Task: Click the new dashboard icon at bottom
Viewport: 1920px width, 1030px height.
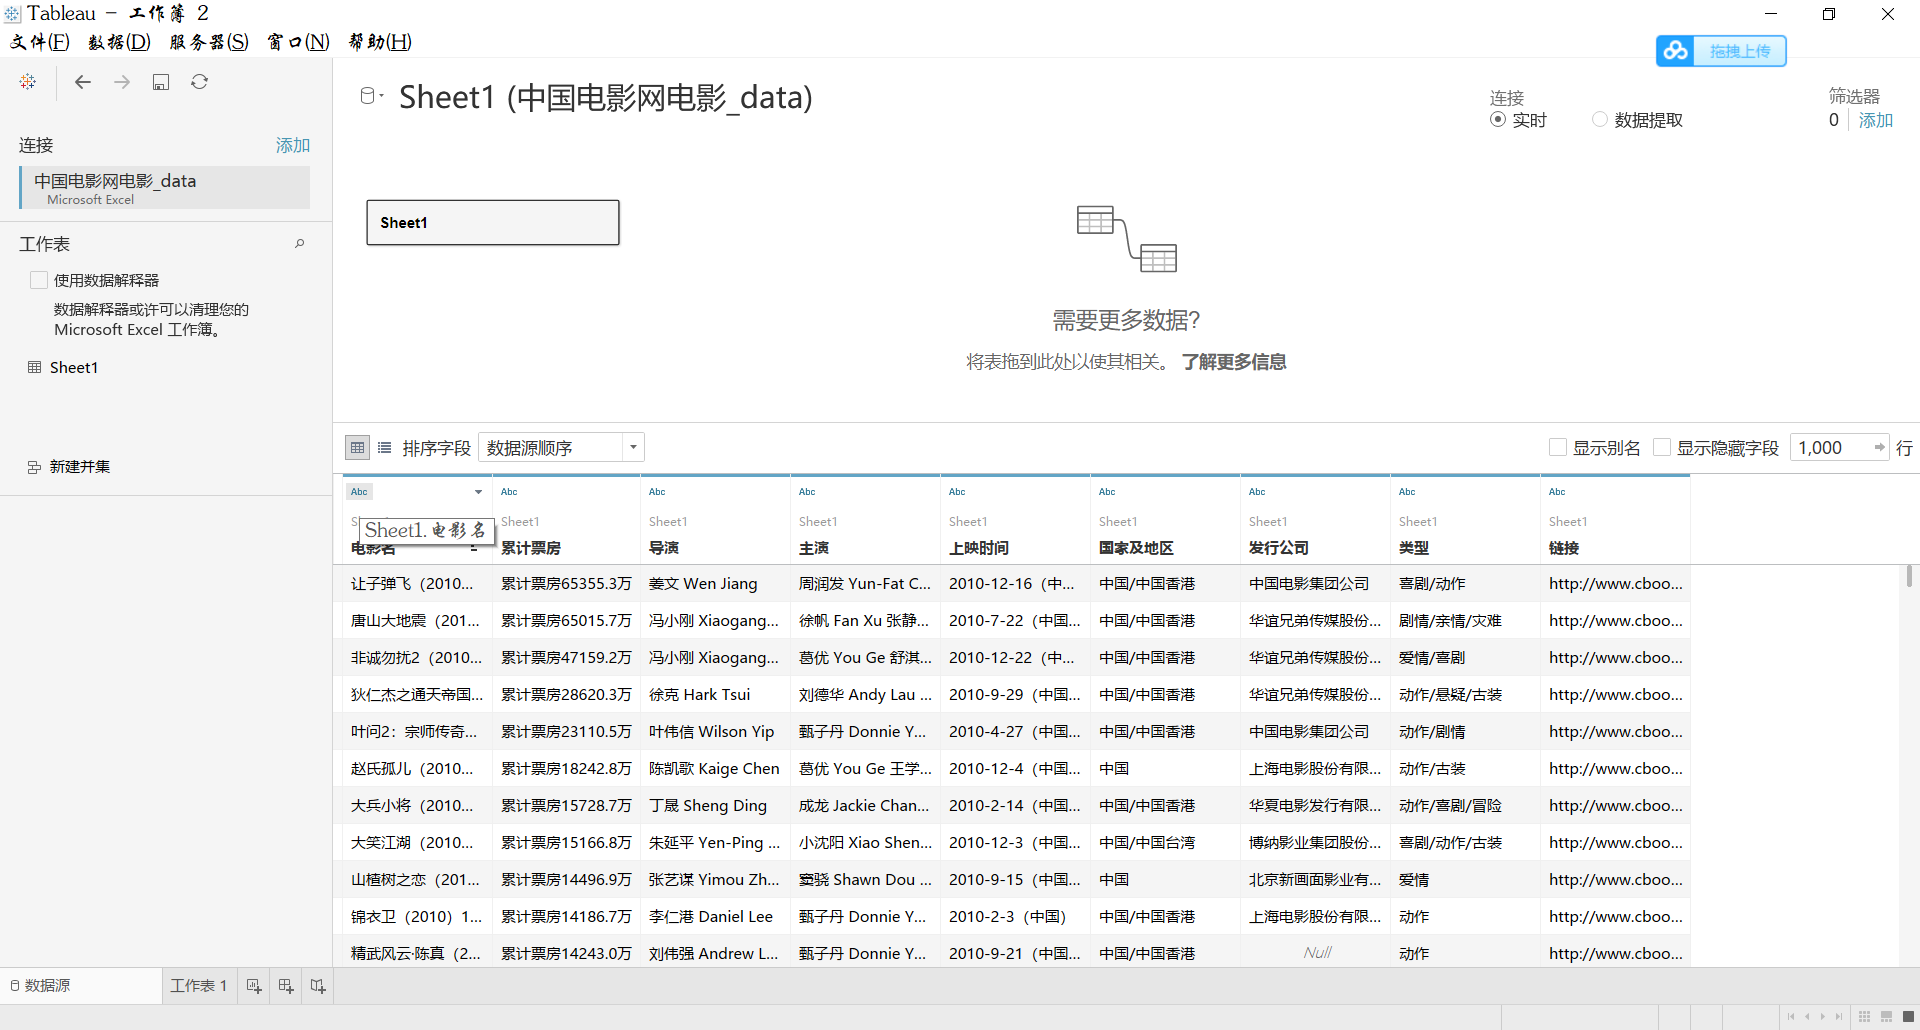Action: point(285,985)
